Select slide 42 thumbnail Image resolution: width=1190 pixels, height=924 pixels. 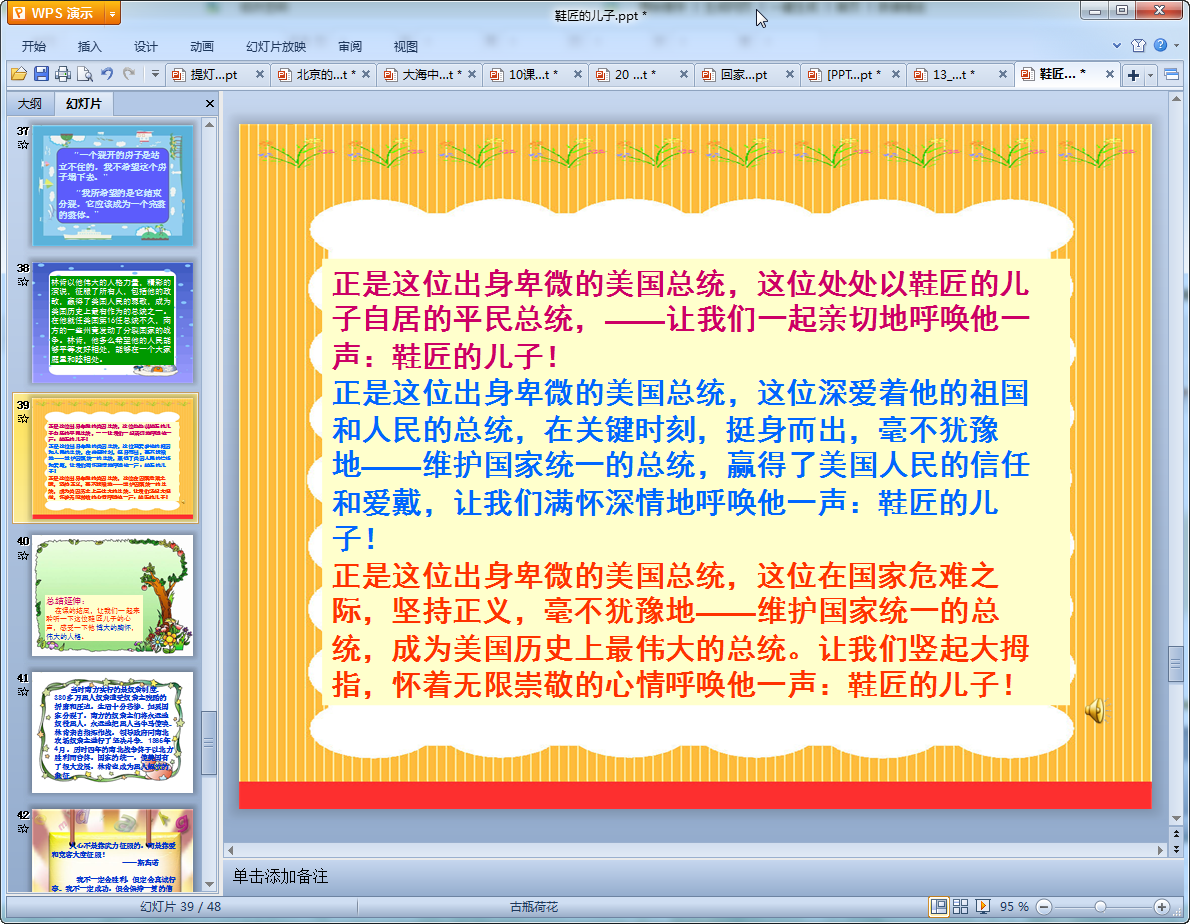point(112,850)
